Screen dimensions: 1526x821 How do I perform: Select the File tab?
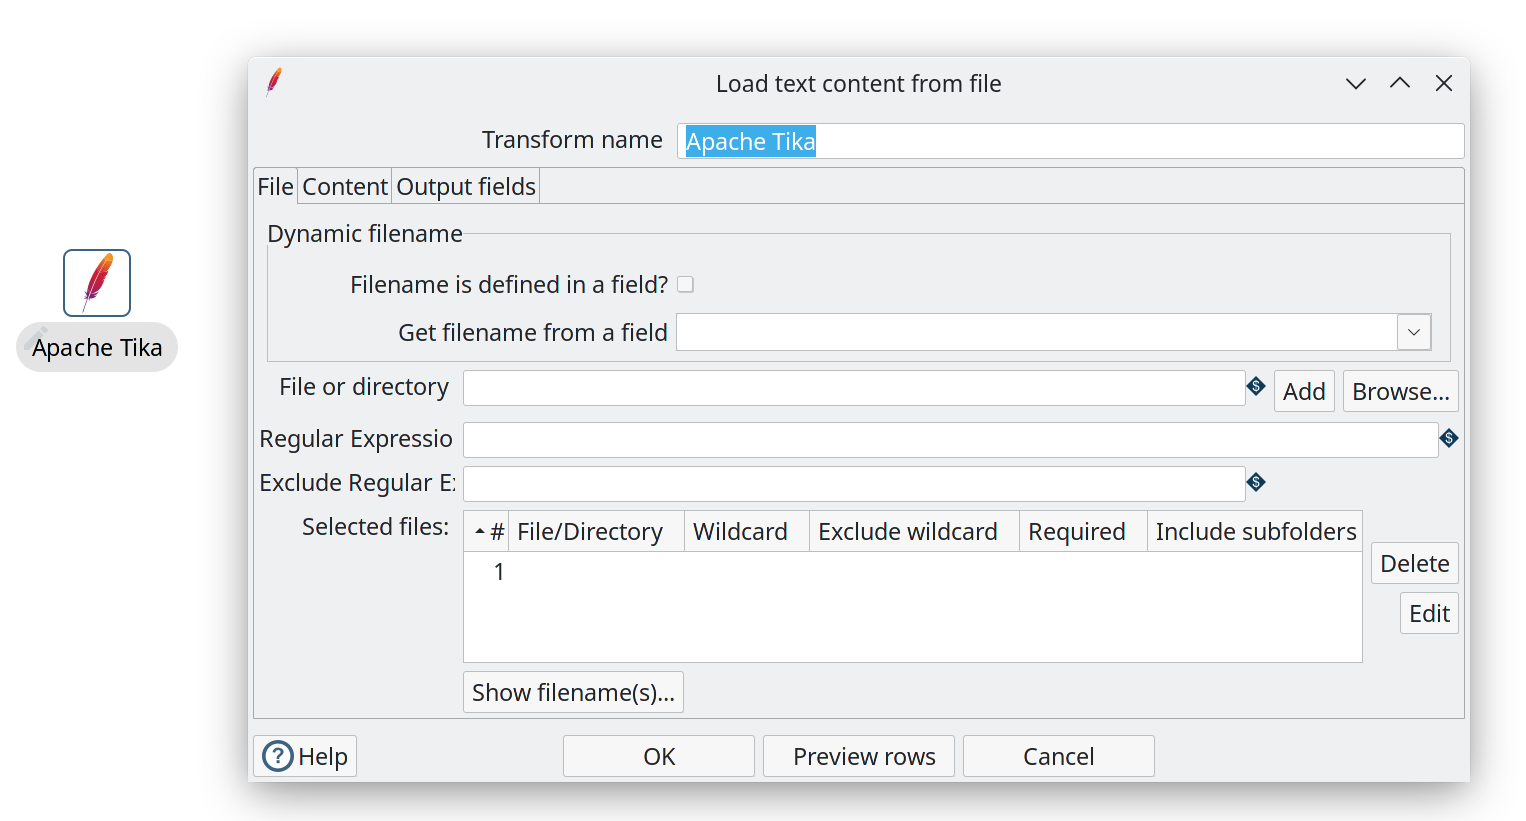(275, 187)
